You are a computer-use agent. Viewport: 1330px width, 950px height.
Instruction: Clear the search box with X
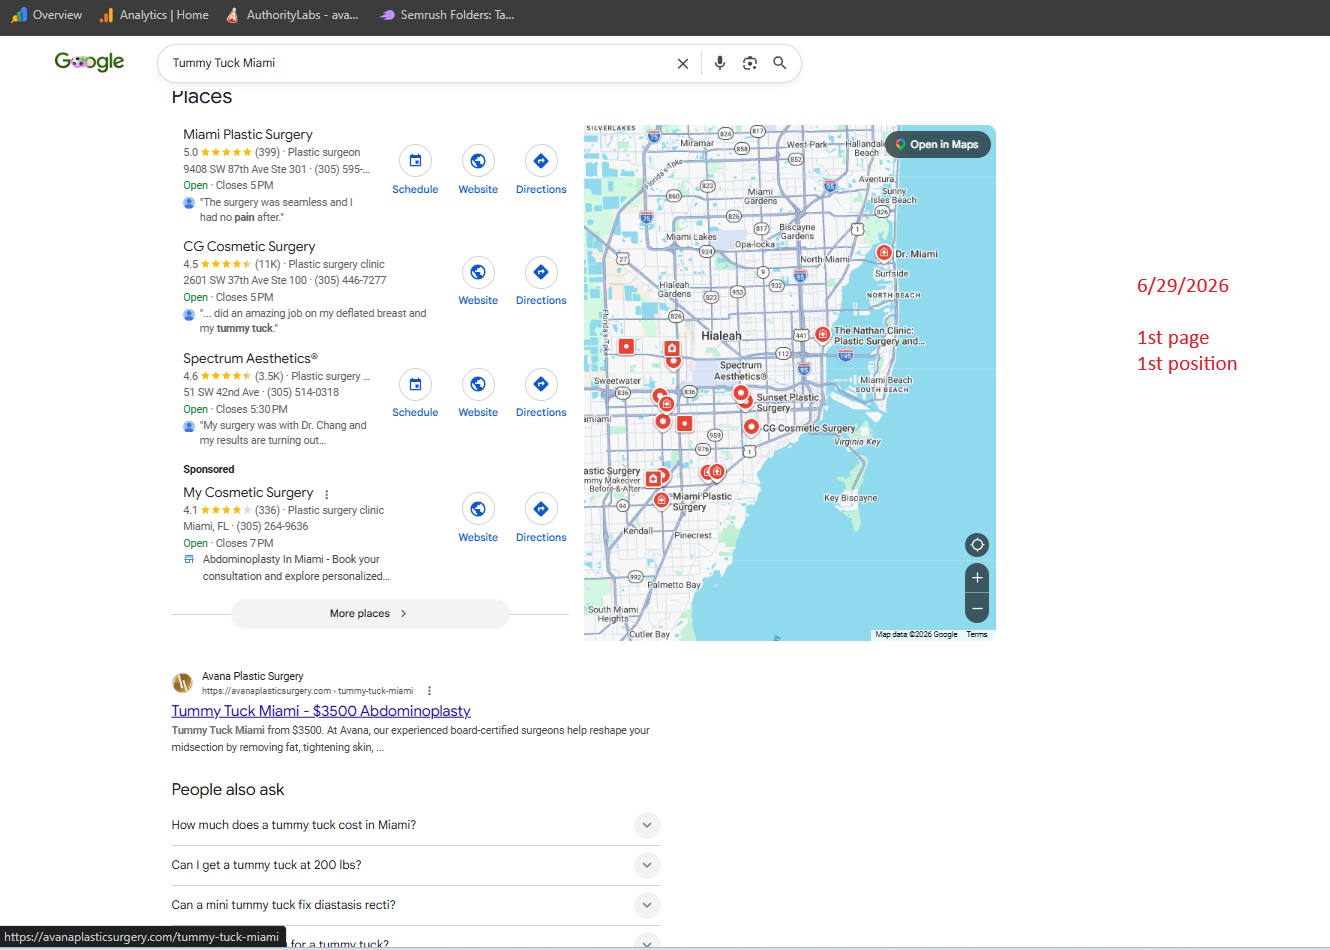coord(683,63)
